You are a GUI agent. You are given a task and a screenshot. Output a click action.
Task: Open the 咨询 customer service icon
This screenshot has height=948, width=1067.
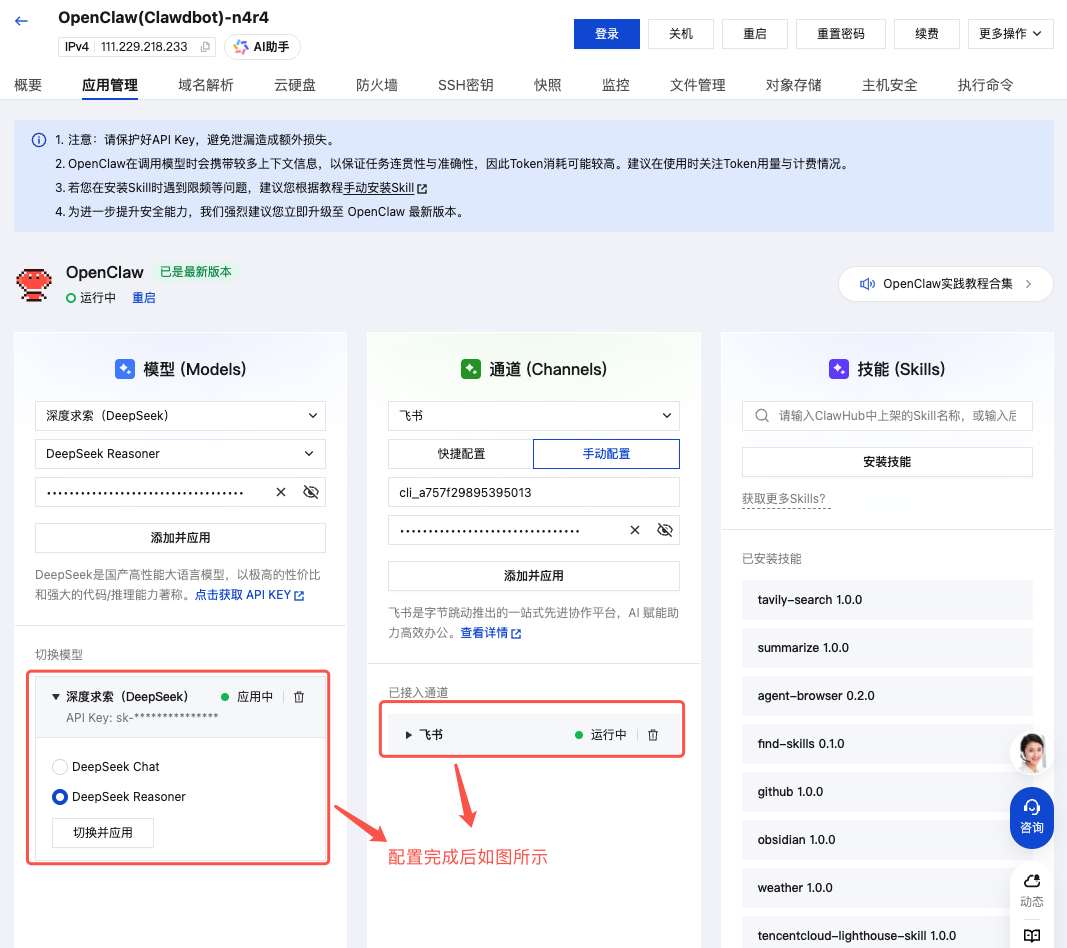pyautogui.click(x=1031, y=817)
